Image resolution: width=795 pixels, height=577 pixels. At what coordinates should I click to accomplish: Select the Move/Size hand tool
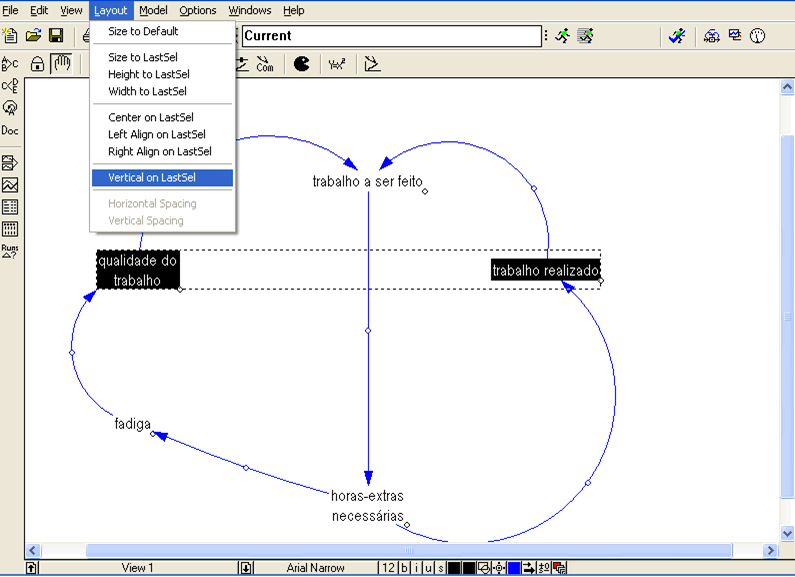(x=61, y=65)
